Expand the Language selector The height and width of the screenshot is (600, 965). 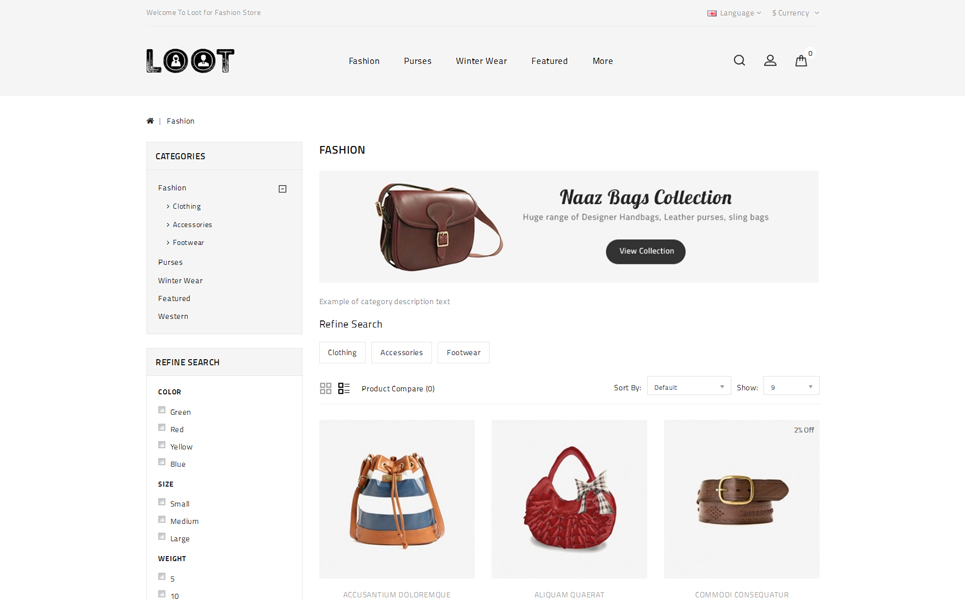(734, 13)
